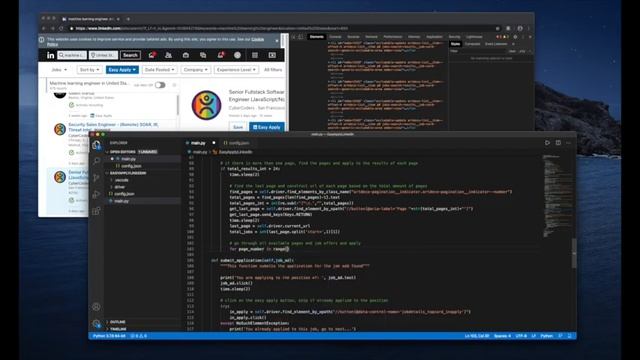This screenshot has width=640, height=360.
Task: Select the Performance tab in DevTools
Action: click(393, 37)
